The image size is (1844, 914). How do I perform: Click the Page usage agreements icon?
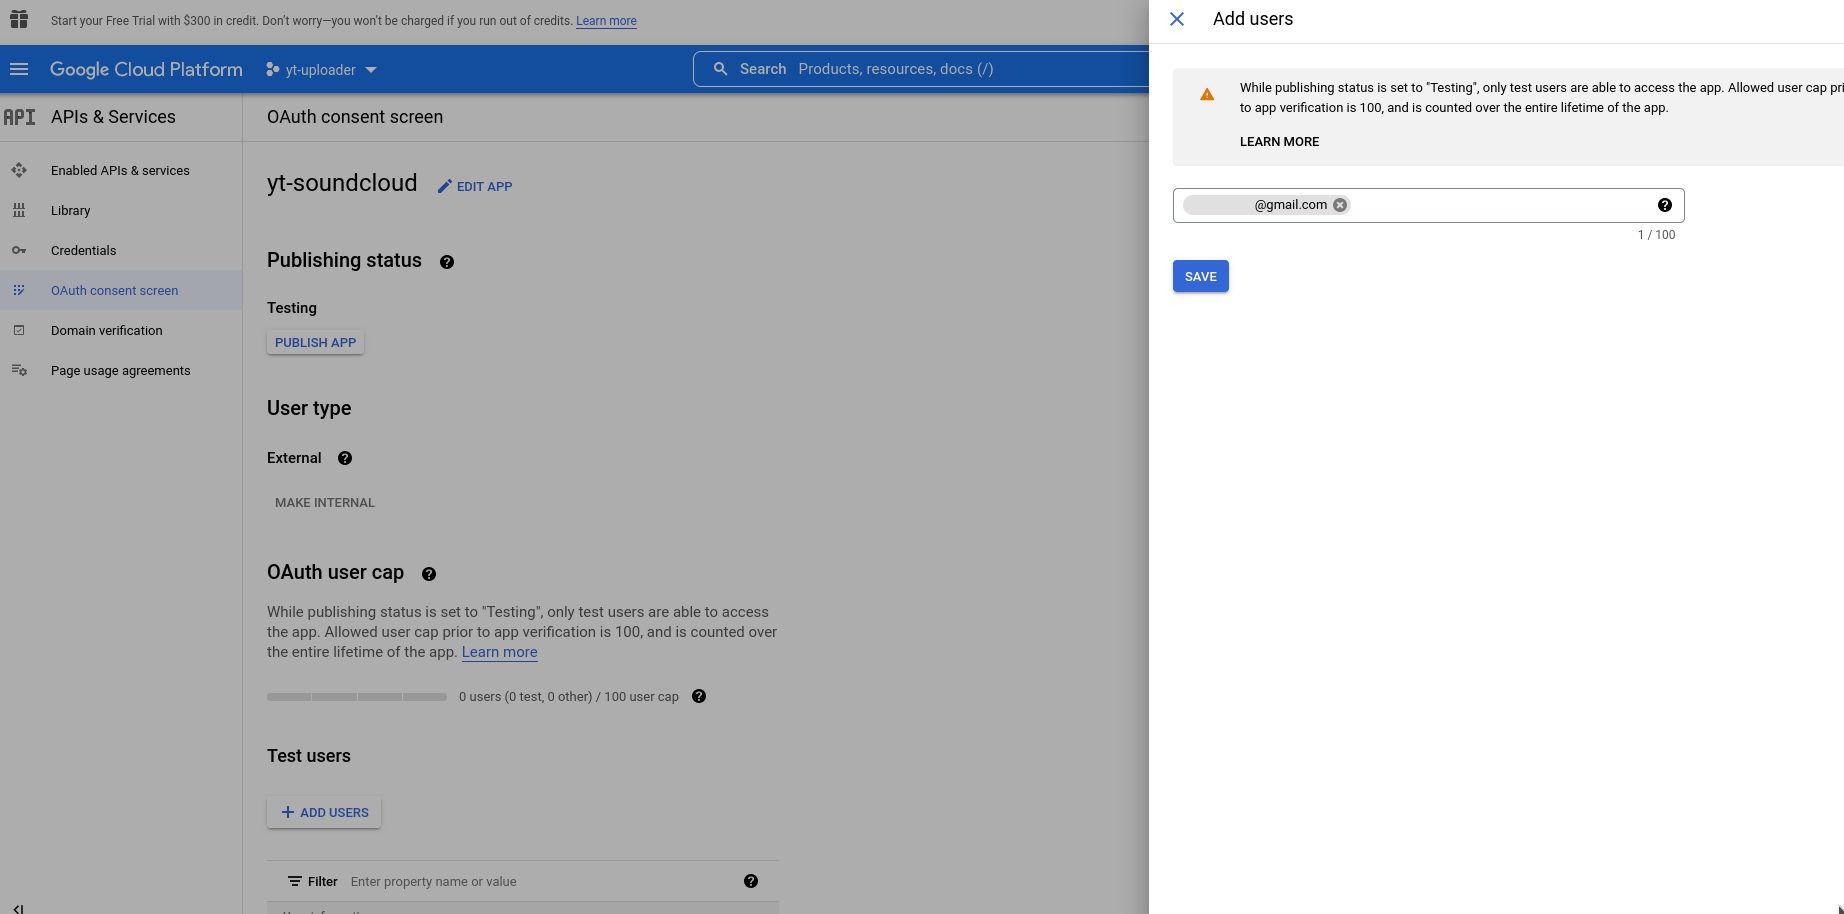click(x=19, y=370)
